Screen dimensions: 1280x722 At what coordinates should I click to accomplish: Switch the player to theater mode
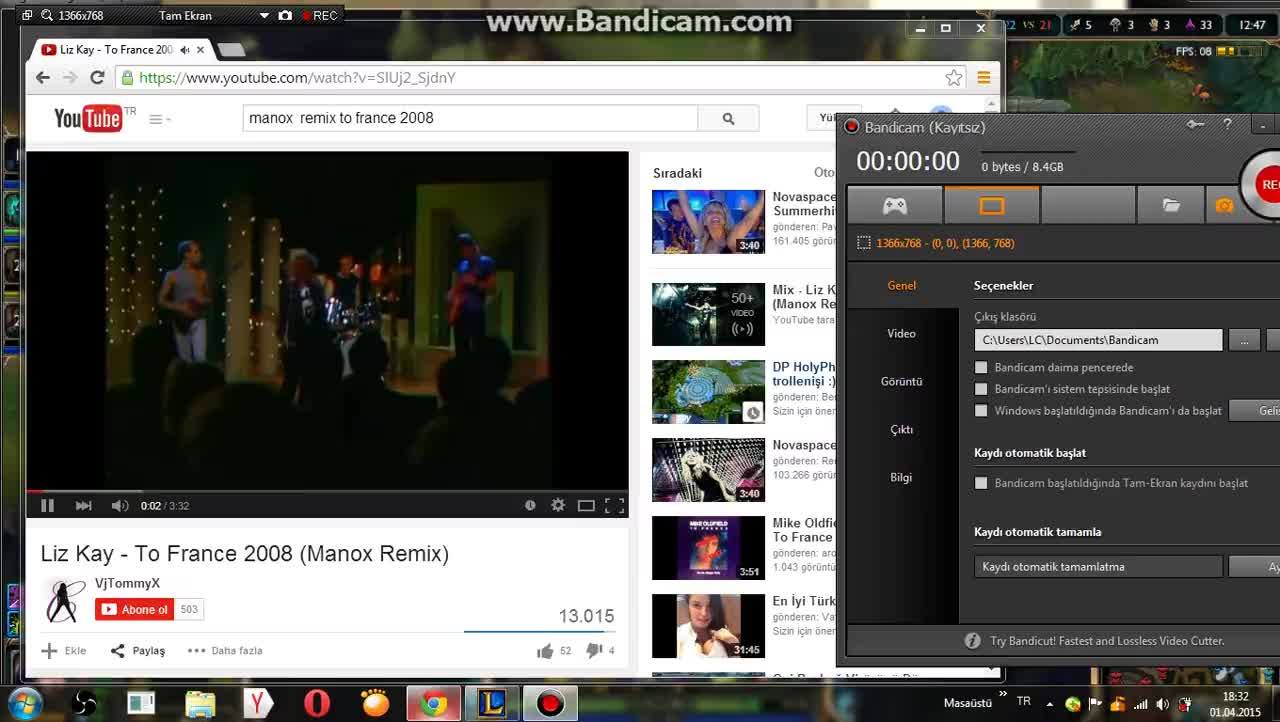coord(586,506)
